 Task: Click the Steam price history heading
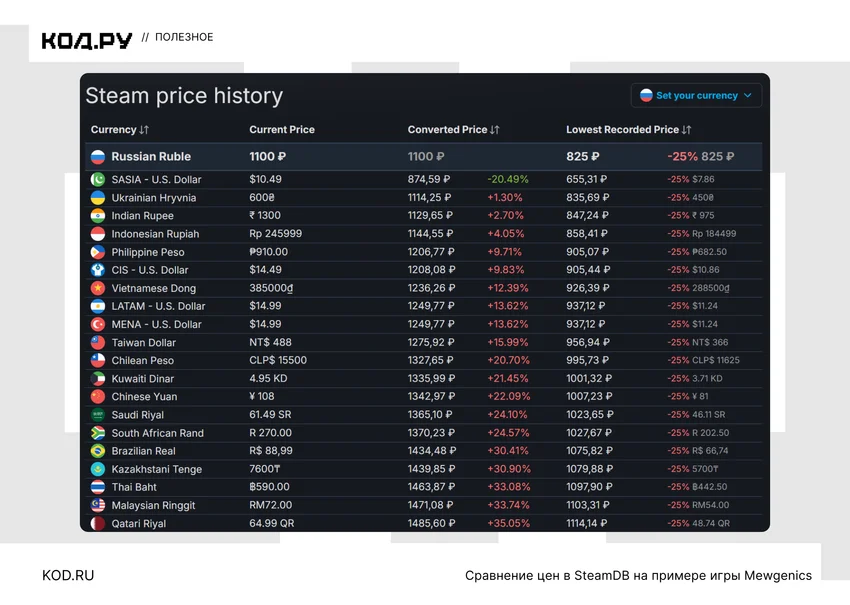coord(184,95)
